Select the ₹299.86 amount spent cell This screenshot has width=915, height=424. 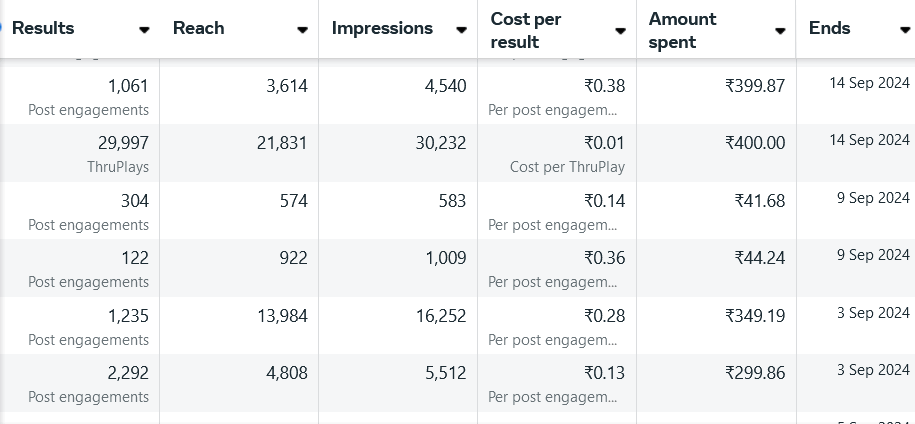coord(755,373)
